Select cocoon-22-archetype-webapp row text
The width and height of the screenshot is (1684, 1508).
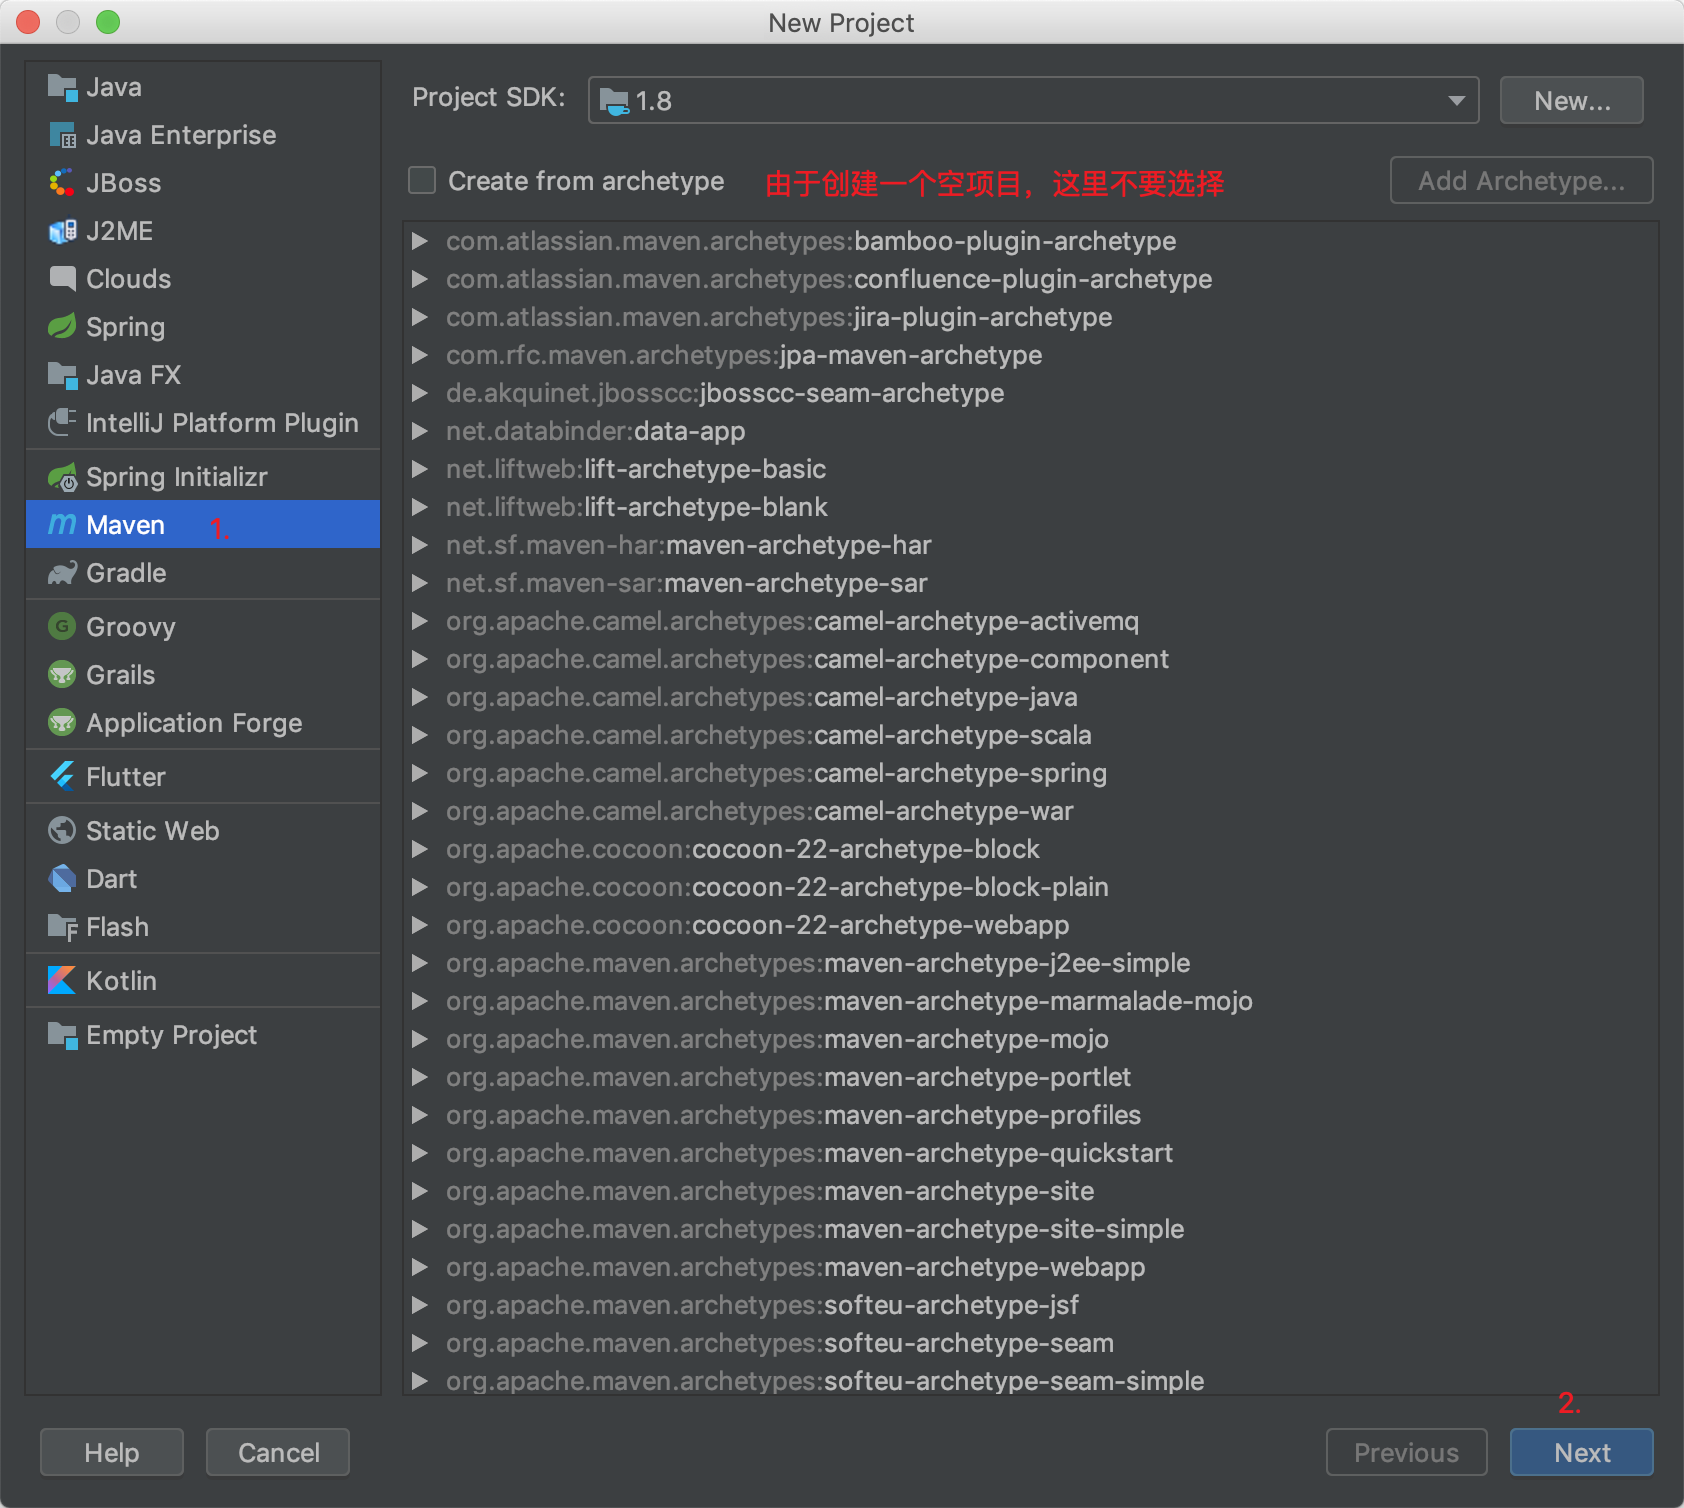pyautogui.click(x=758, y=925)
